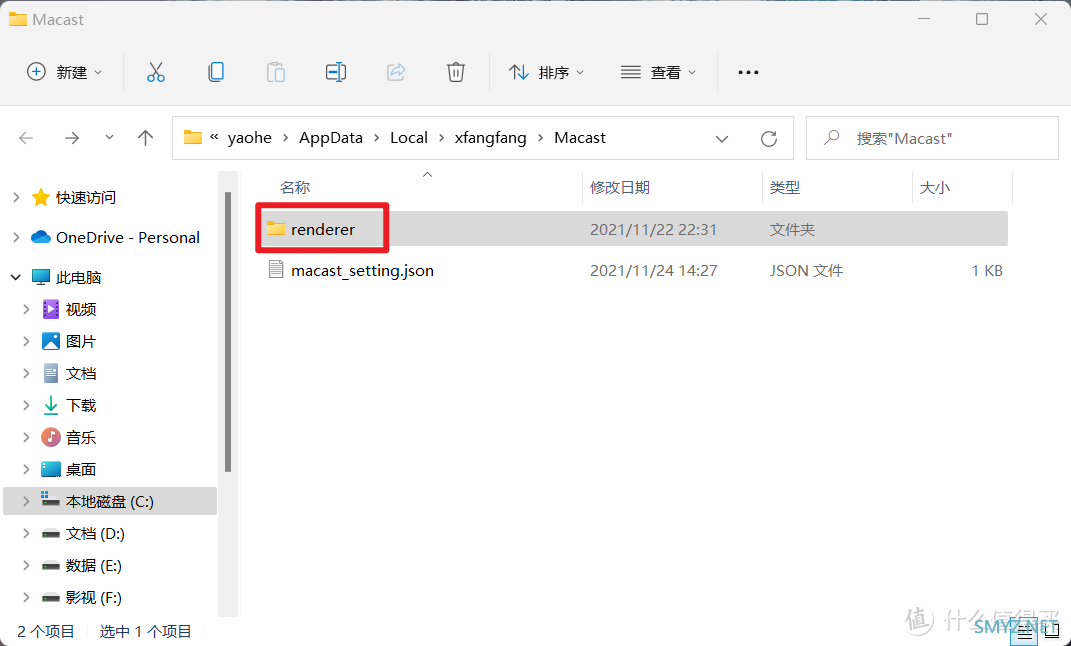Click the renderer folder icon

[x=276, y=228]
